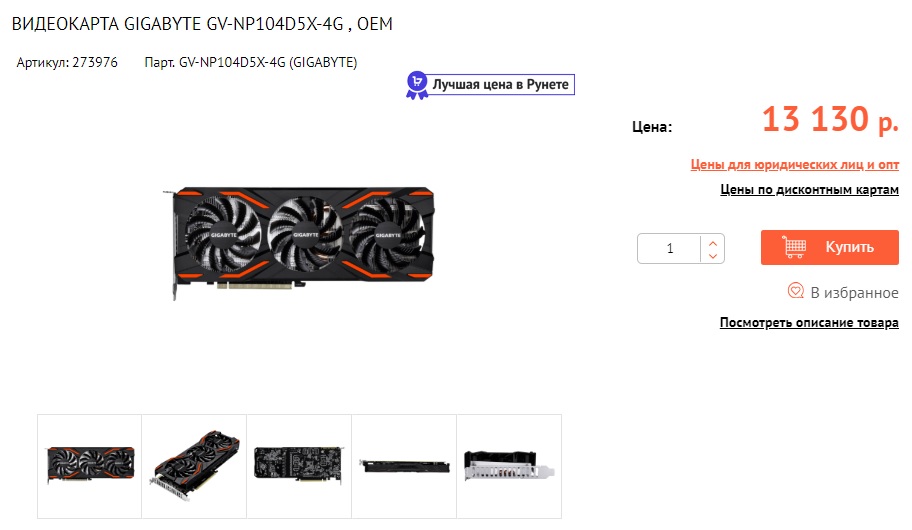Viewport: 912px width, 530px height.
Task: Click the shopping cart icon on Купить
Action: (x=795, y=247)
